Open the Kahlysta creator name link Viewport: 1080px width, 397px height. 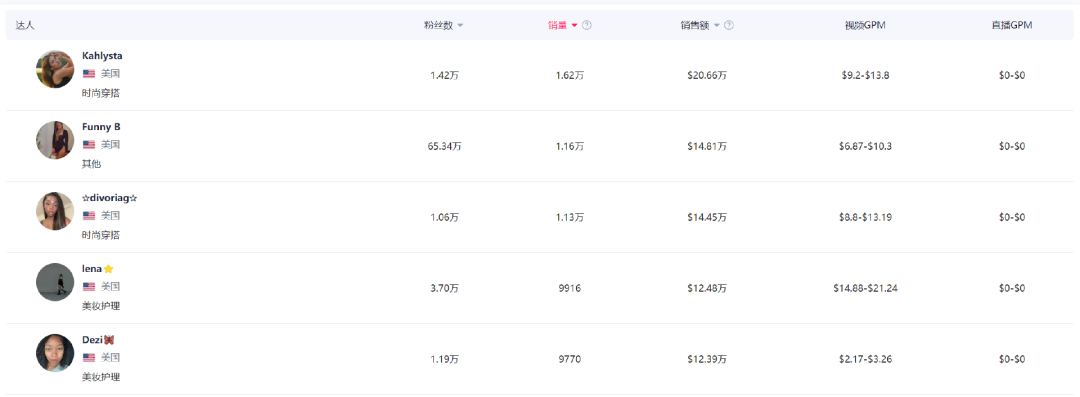(x=102, y=56)
